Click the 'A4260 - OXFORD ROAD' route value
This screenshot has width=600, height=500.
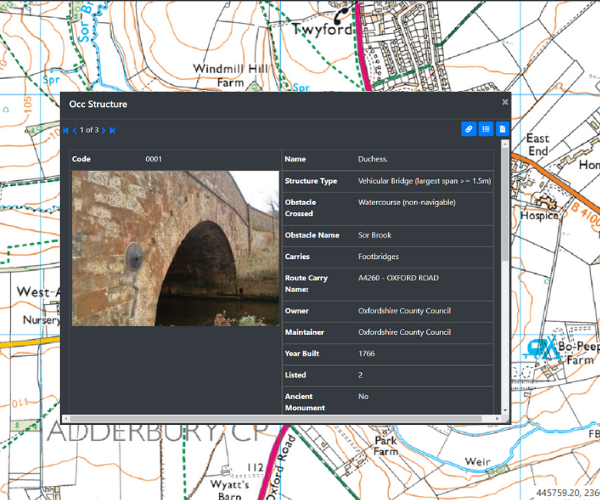(398, 277)
